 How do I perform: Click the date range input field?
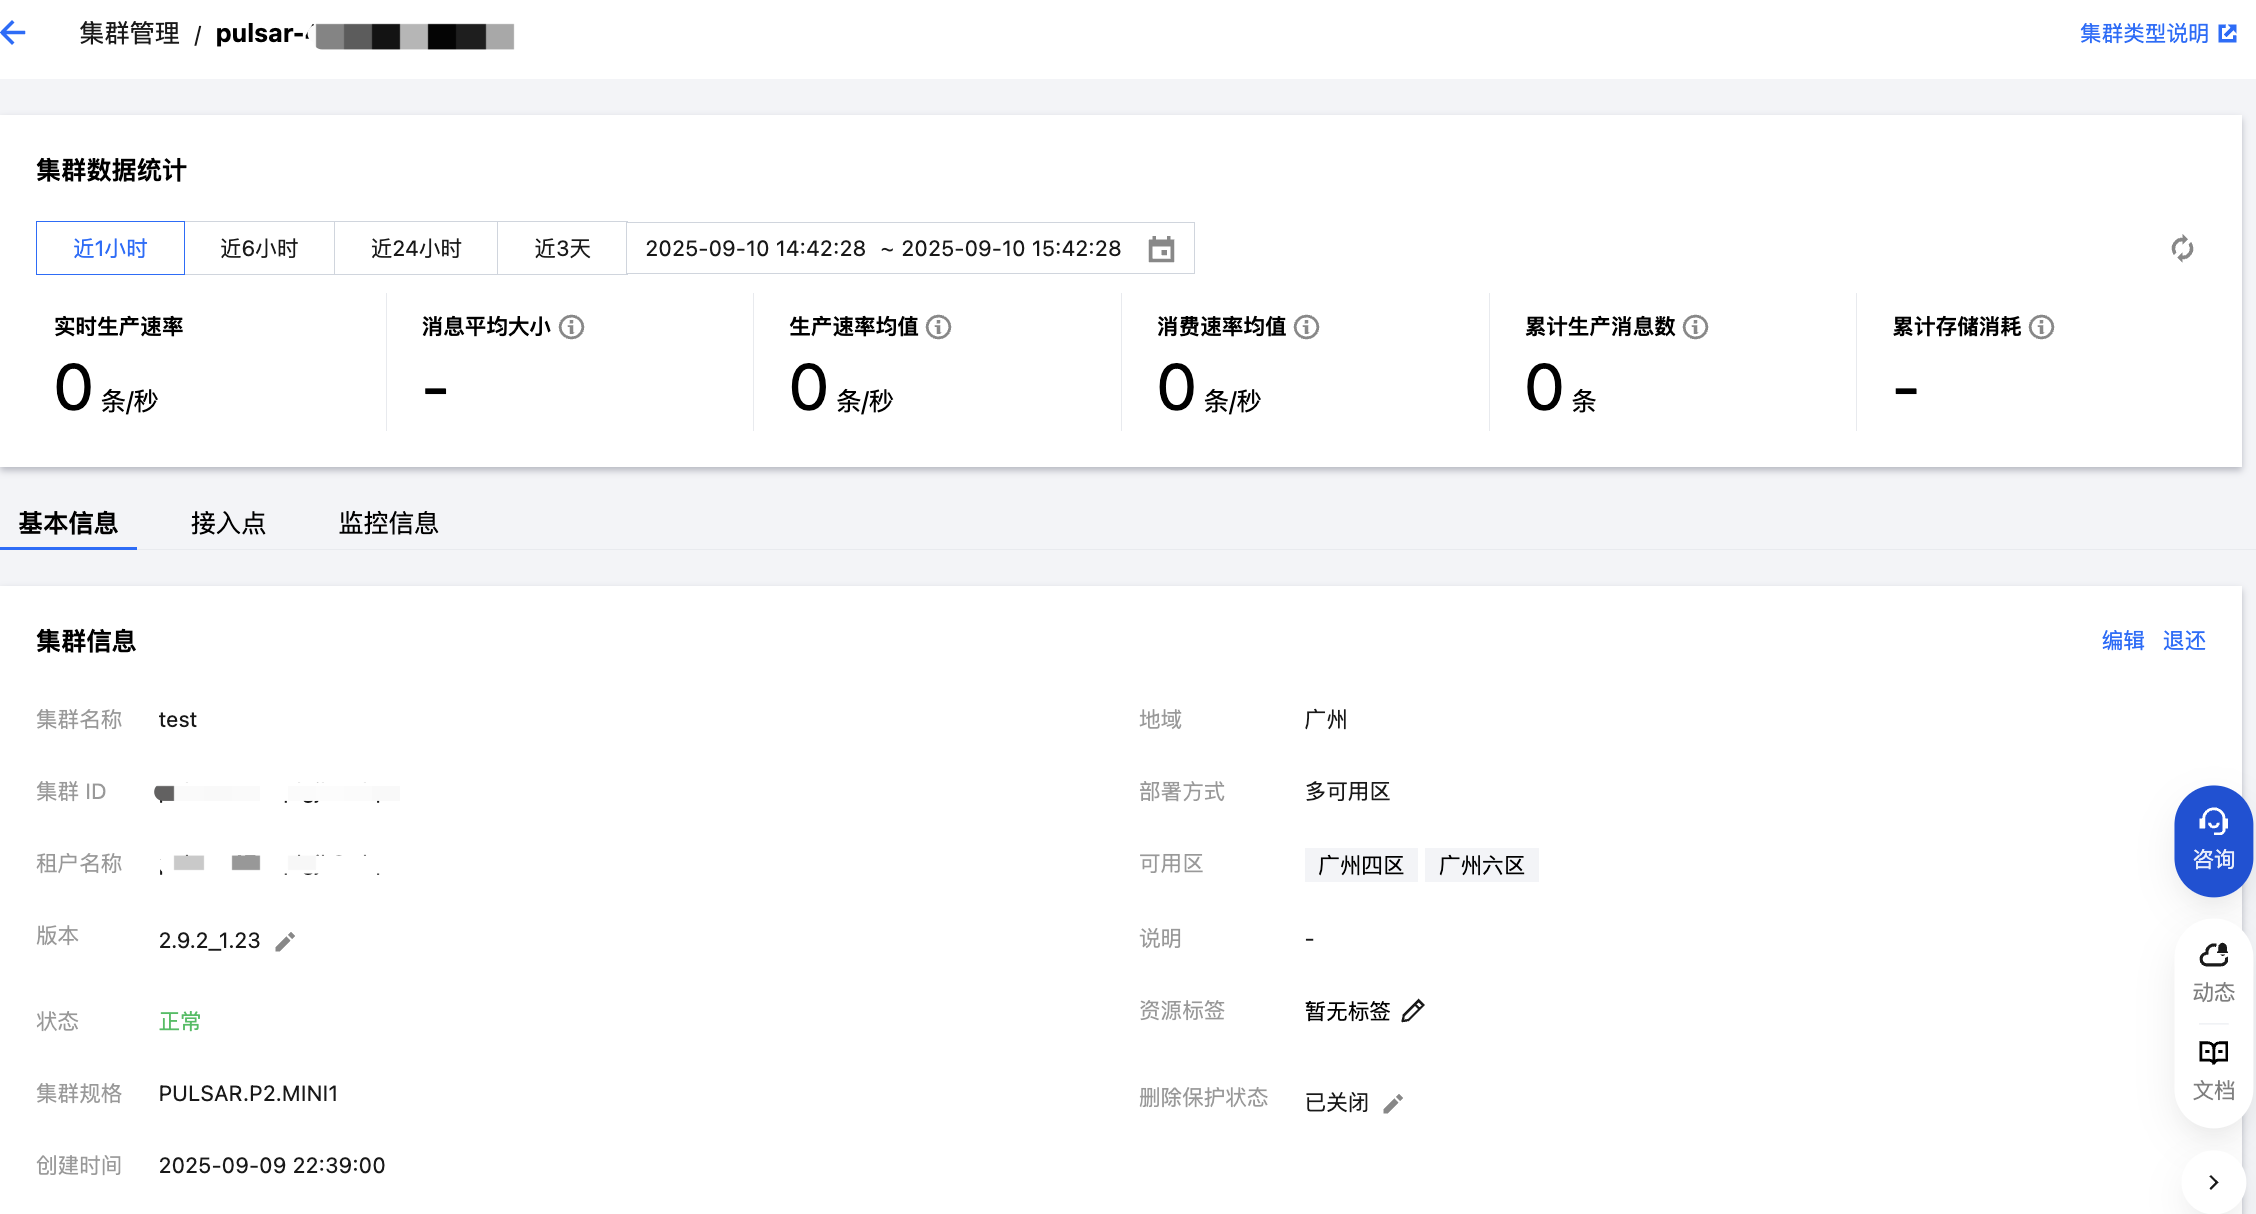883,248
